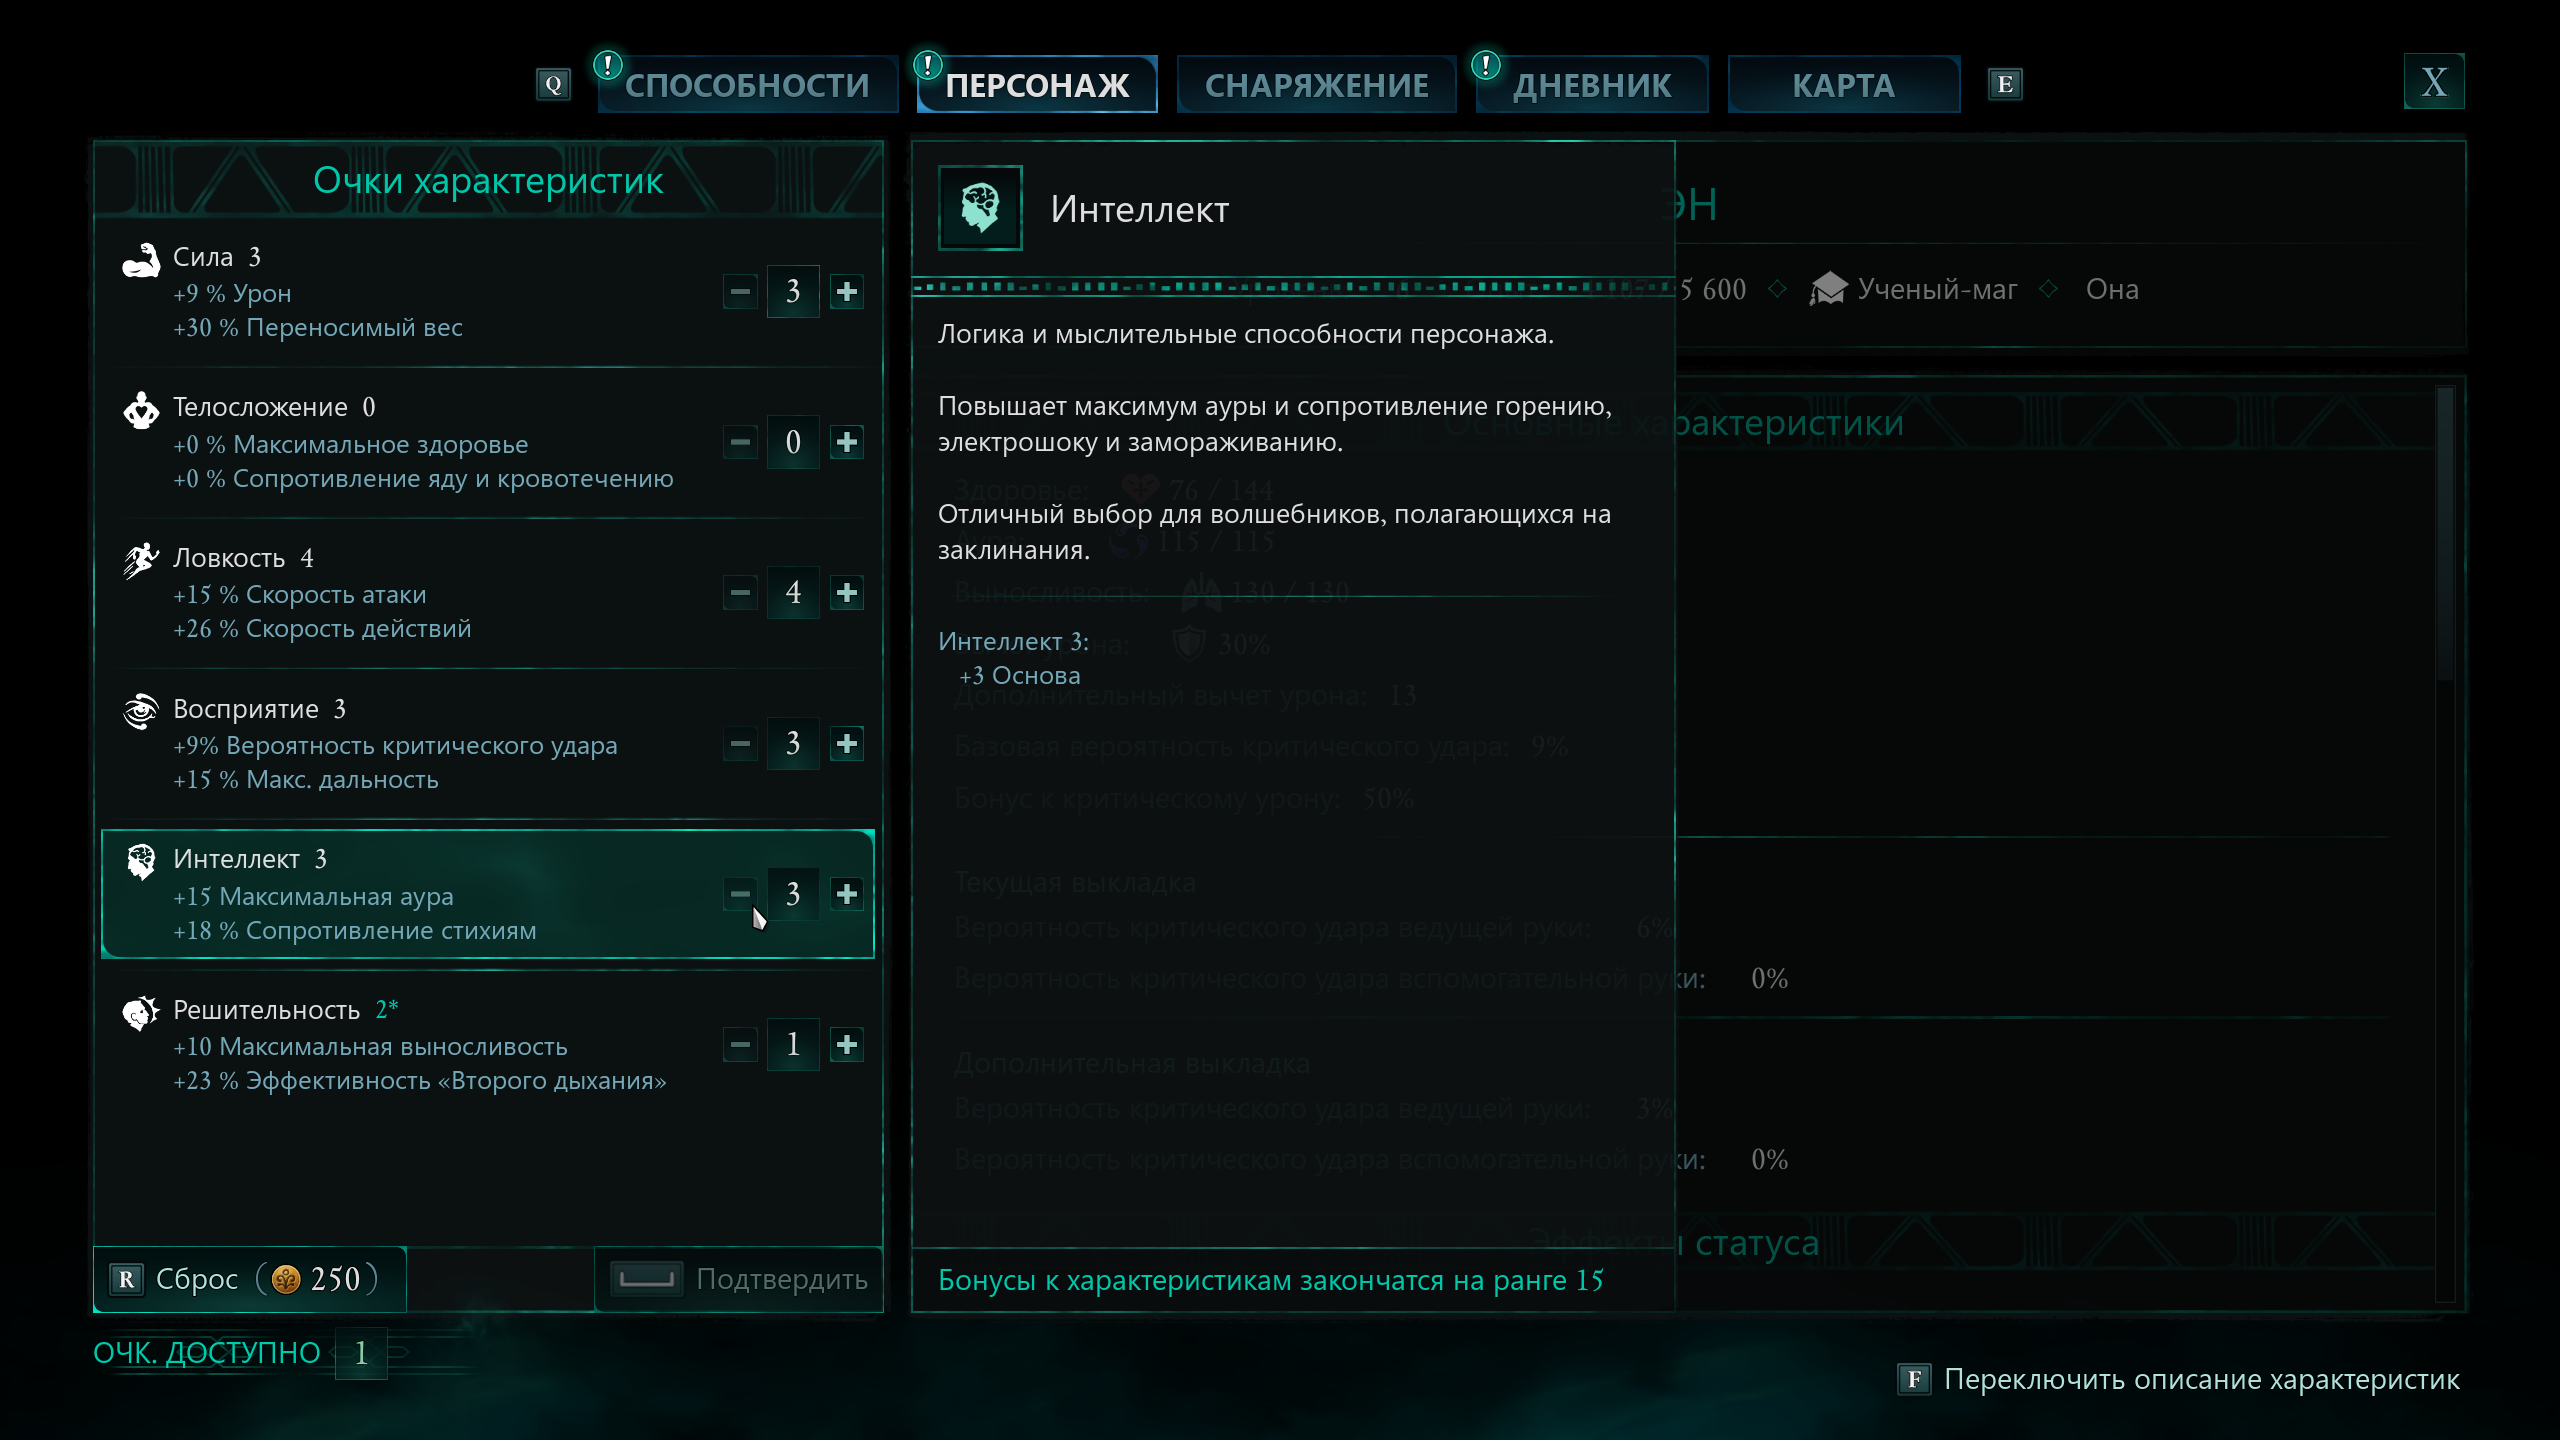Go to the Карта tab
The height and width of the screenshot is (1440, 2560).
point(1843,85)
